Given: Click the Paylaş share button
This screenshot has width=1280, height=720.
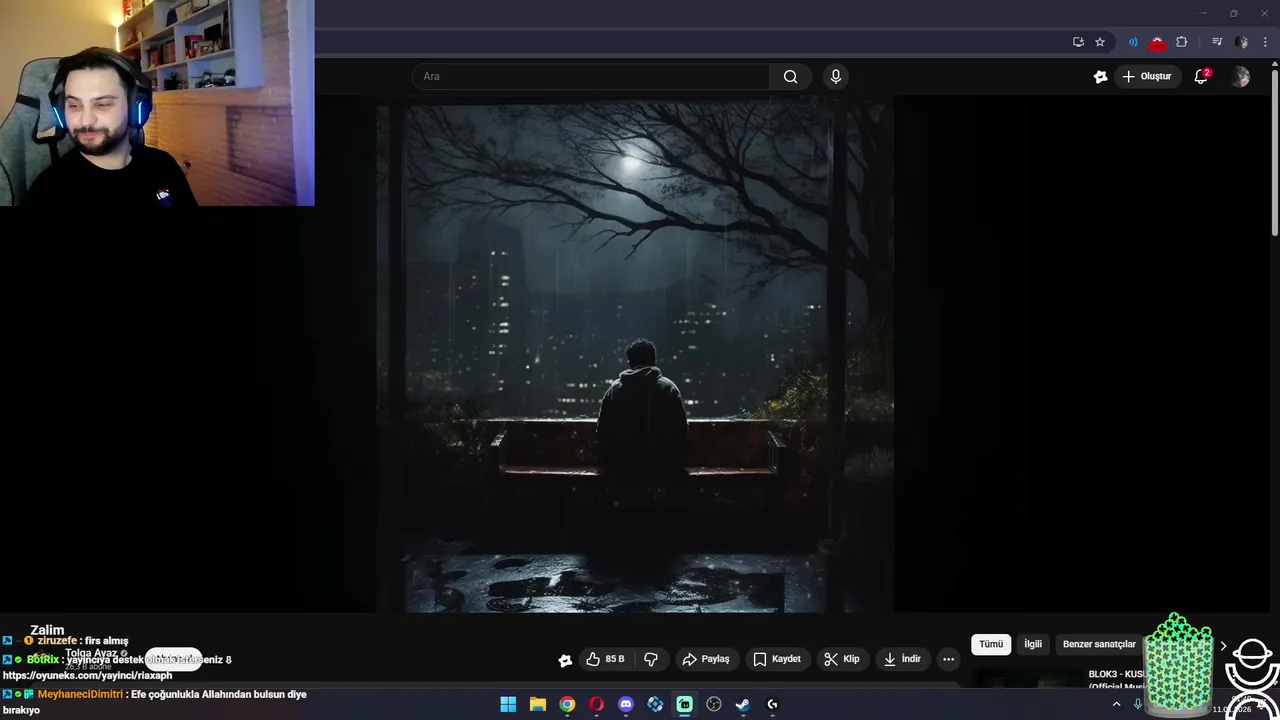Looking at the screenshot, I should click(706, 659).
